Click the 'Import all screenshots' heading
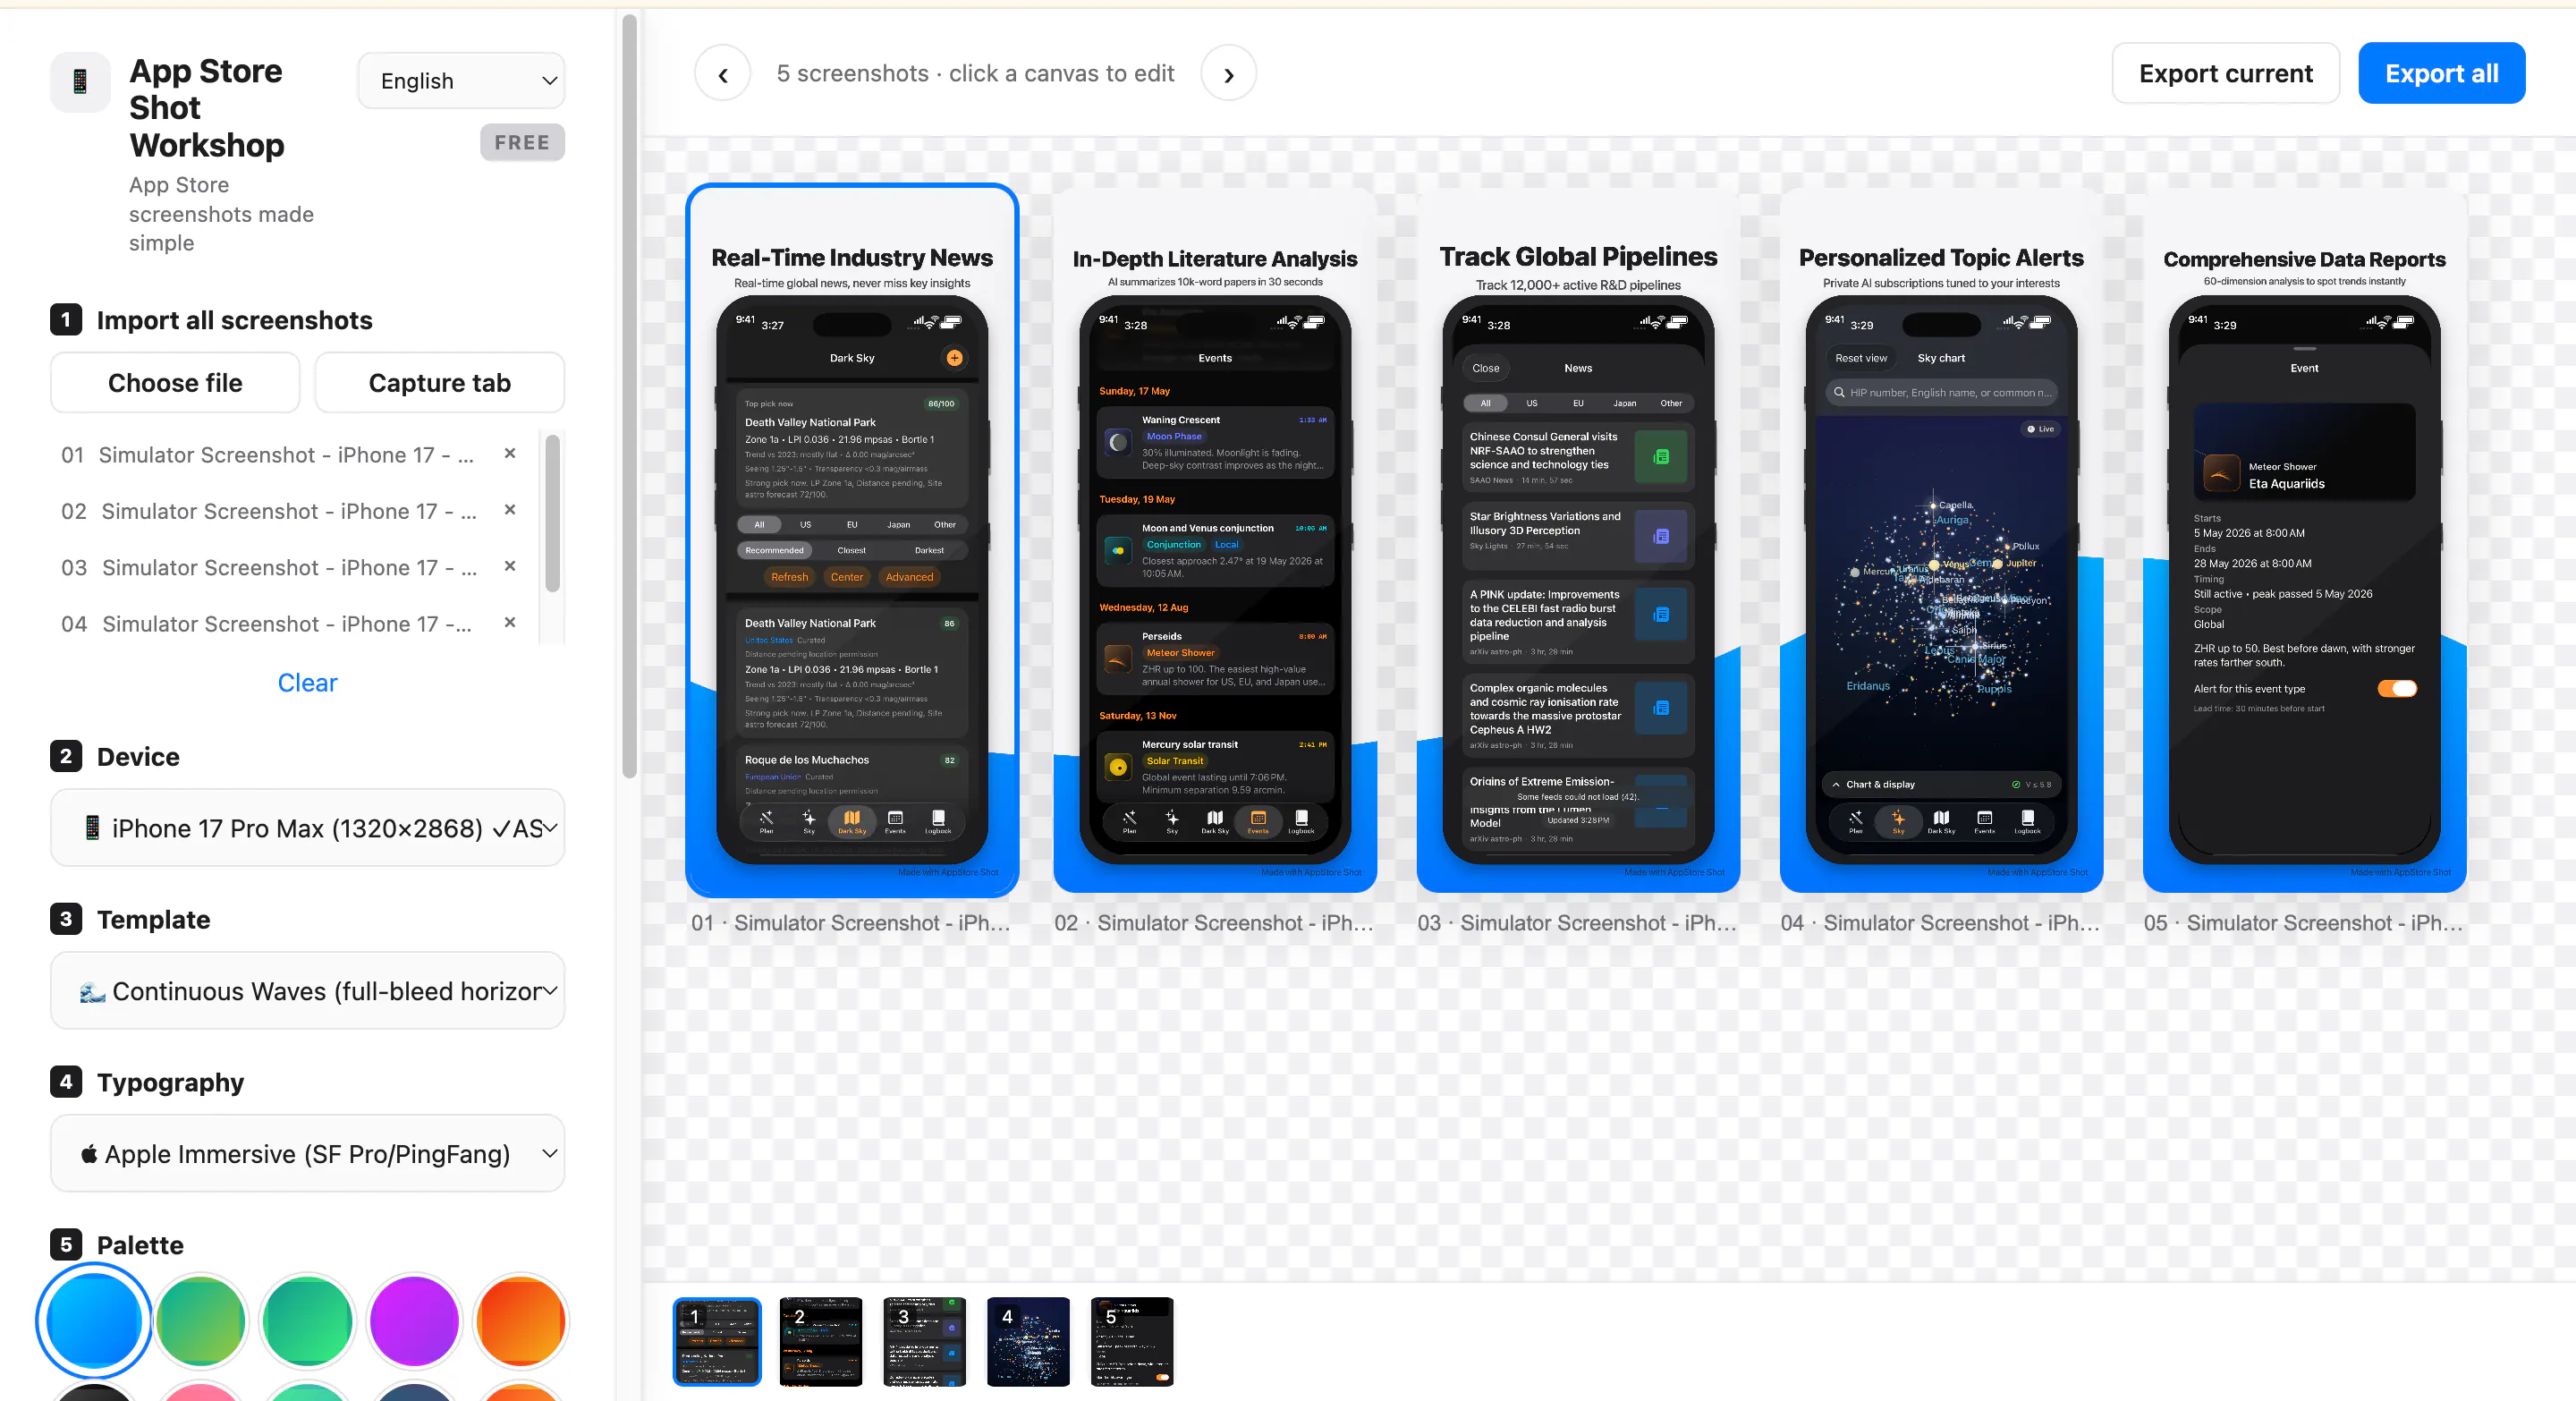The width and height of the screenshot is (2576, 1401). (234, 320)
